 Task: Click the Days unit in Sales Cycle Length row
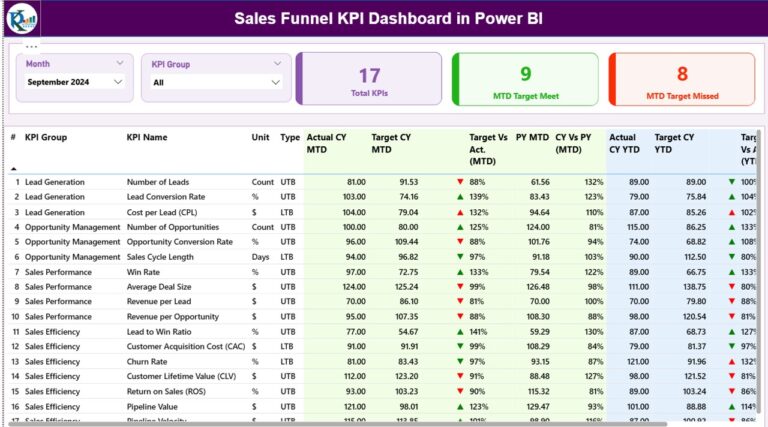pyautogui.click(x=260, y=257)
